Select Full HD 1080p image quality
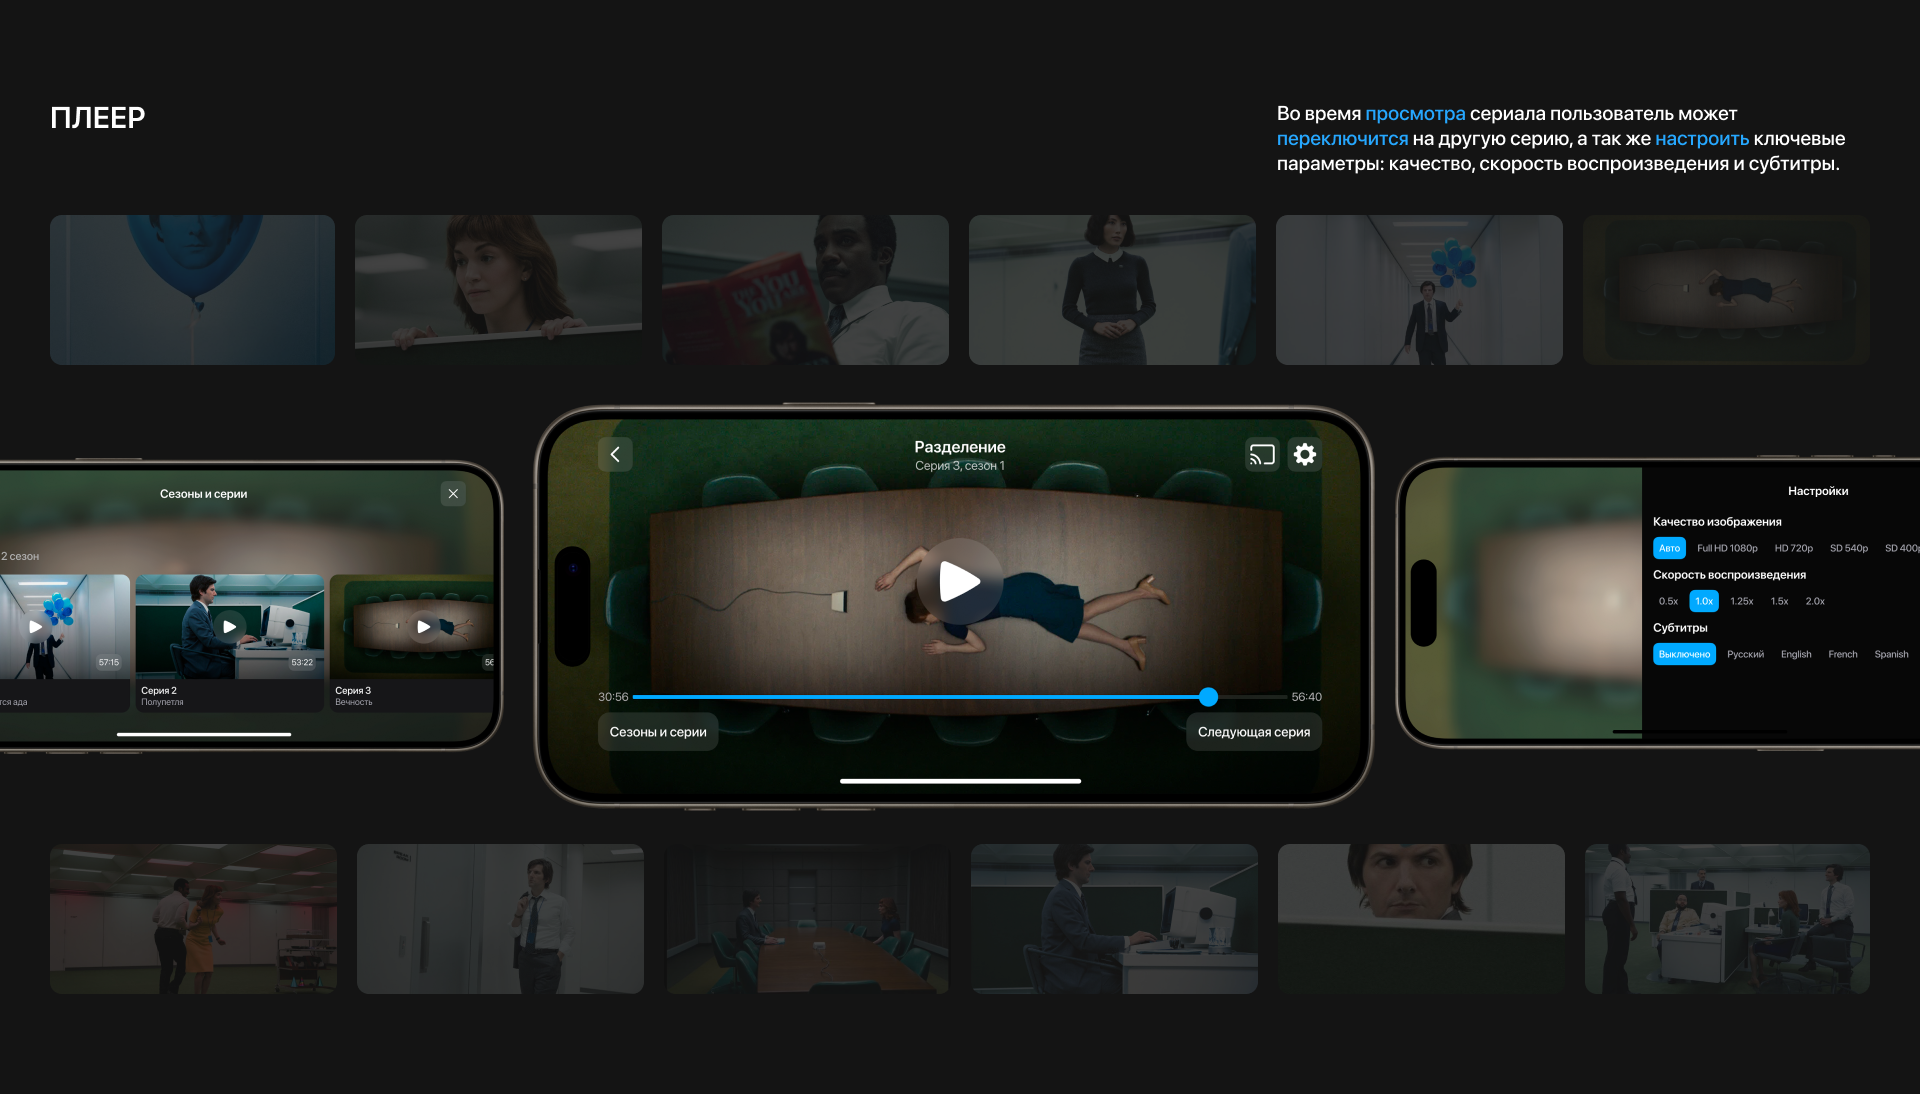The height and width of the screenshot is (1094, 1920). click(x=1726, y=548)
